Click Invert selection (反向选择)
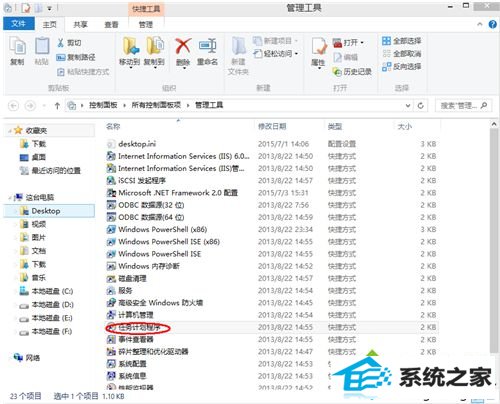 coord(402,66)
